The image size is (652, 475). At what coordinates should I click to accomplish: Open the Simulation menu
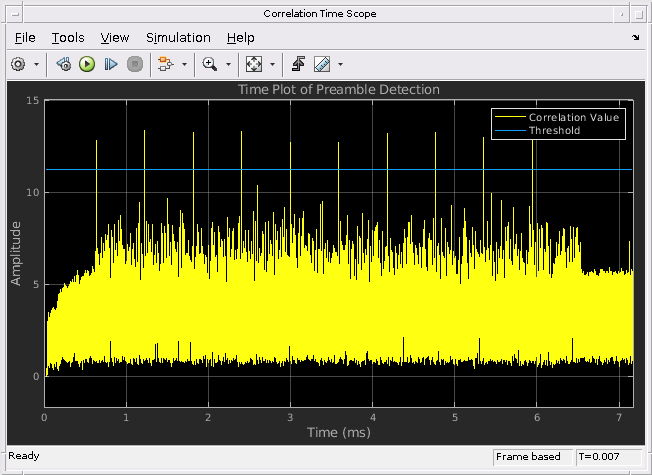pos(178,37)
